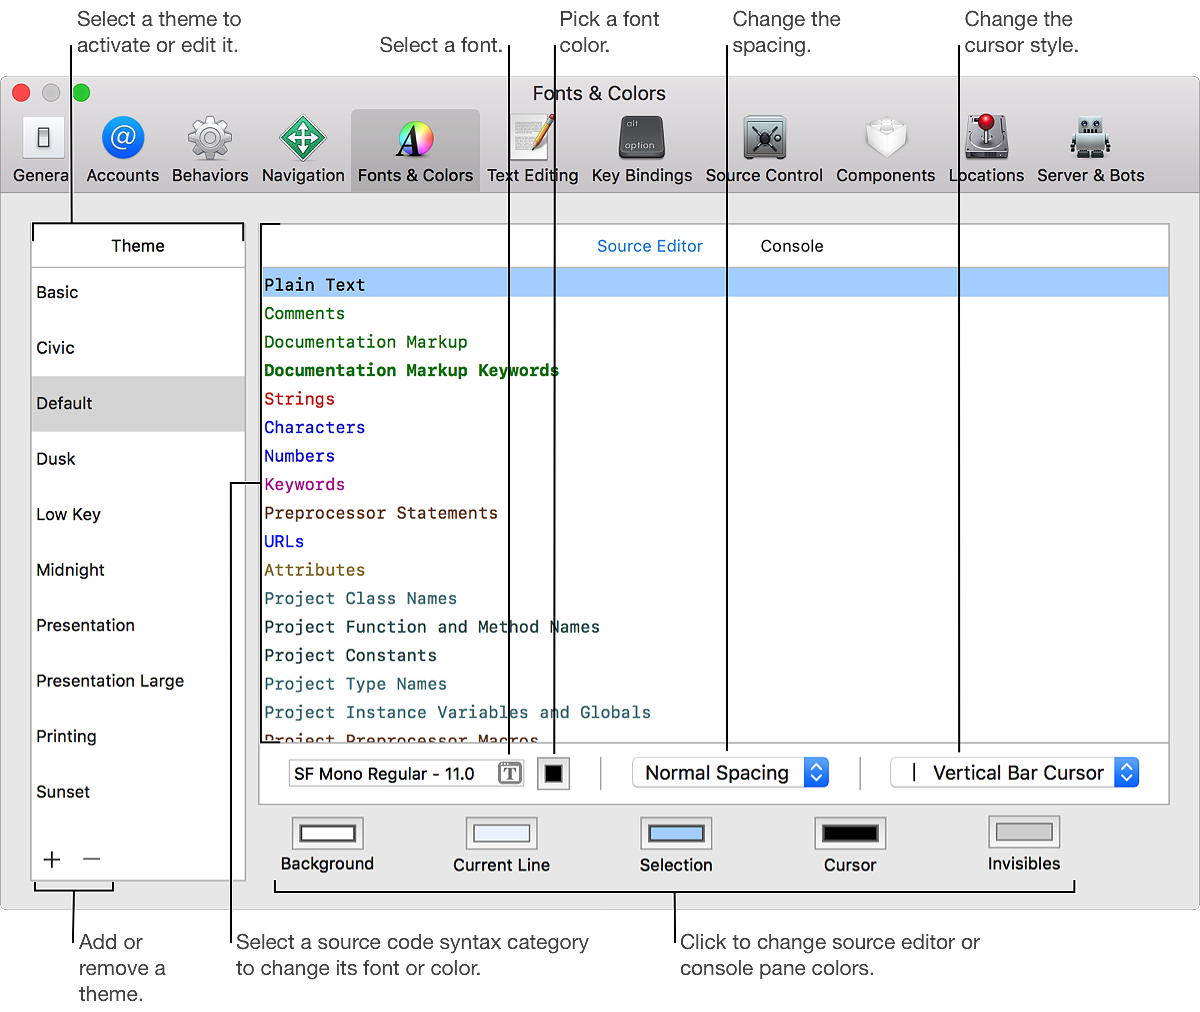Image resolution: width=1200 pixels, height=1012 pixels.
Task: Change the Invisibles color well
Action: [x=1024, y=832]
